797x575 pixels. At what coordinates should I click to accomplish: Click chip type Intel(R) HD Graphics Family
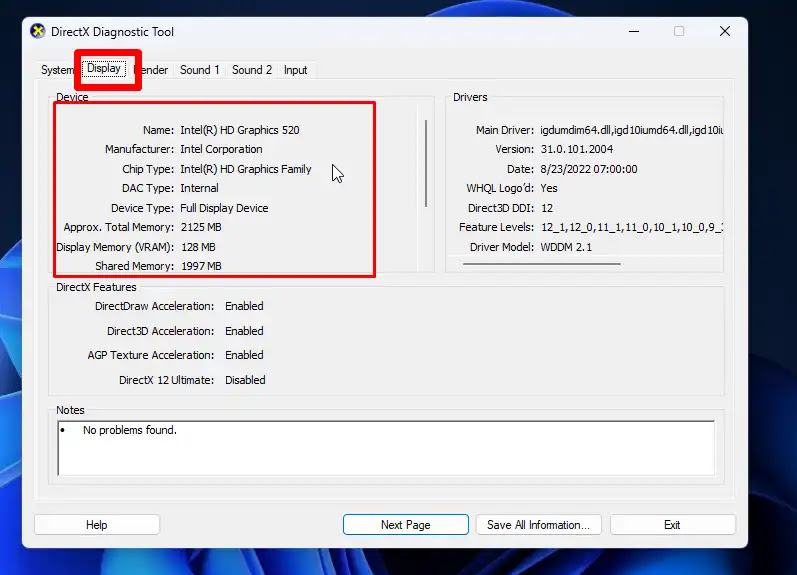pyautogui.click(x=246, y=169)
